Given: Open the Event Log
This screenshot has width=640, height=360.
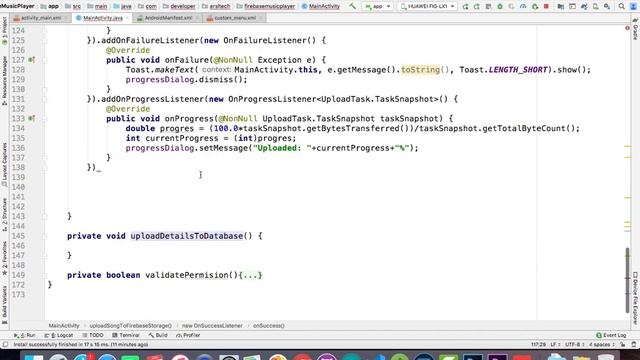Looking at the screenshot, I should pyautogui.click(x=611, y=335).
